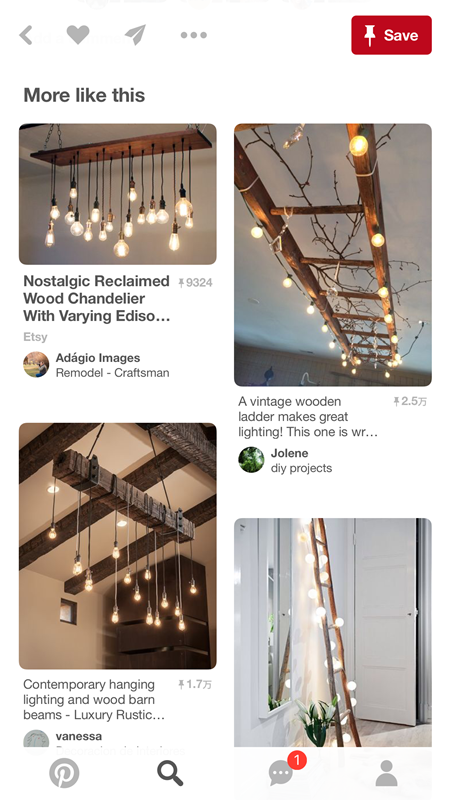Open Nostalgic Reclaimed Wood Chandelier thumbnail

tap(118, 194)
